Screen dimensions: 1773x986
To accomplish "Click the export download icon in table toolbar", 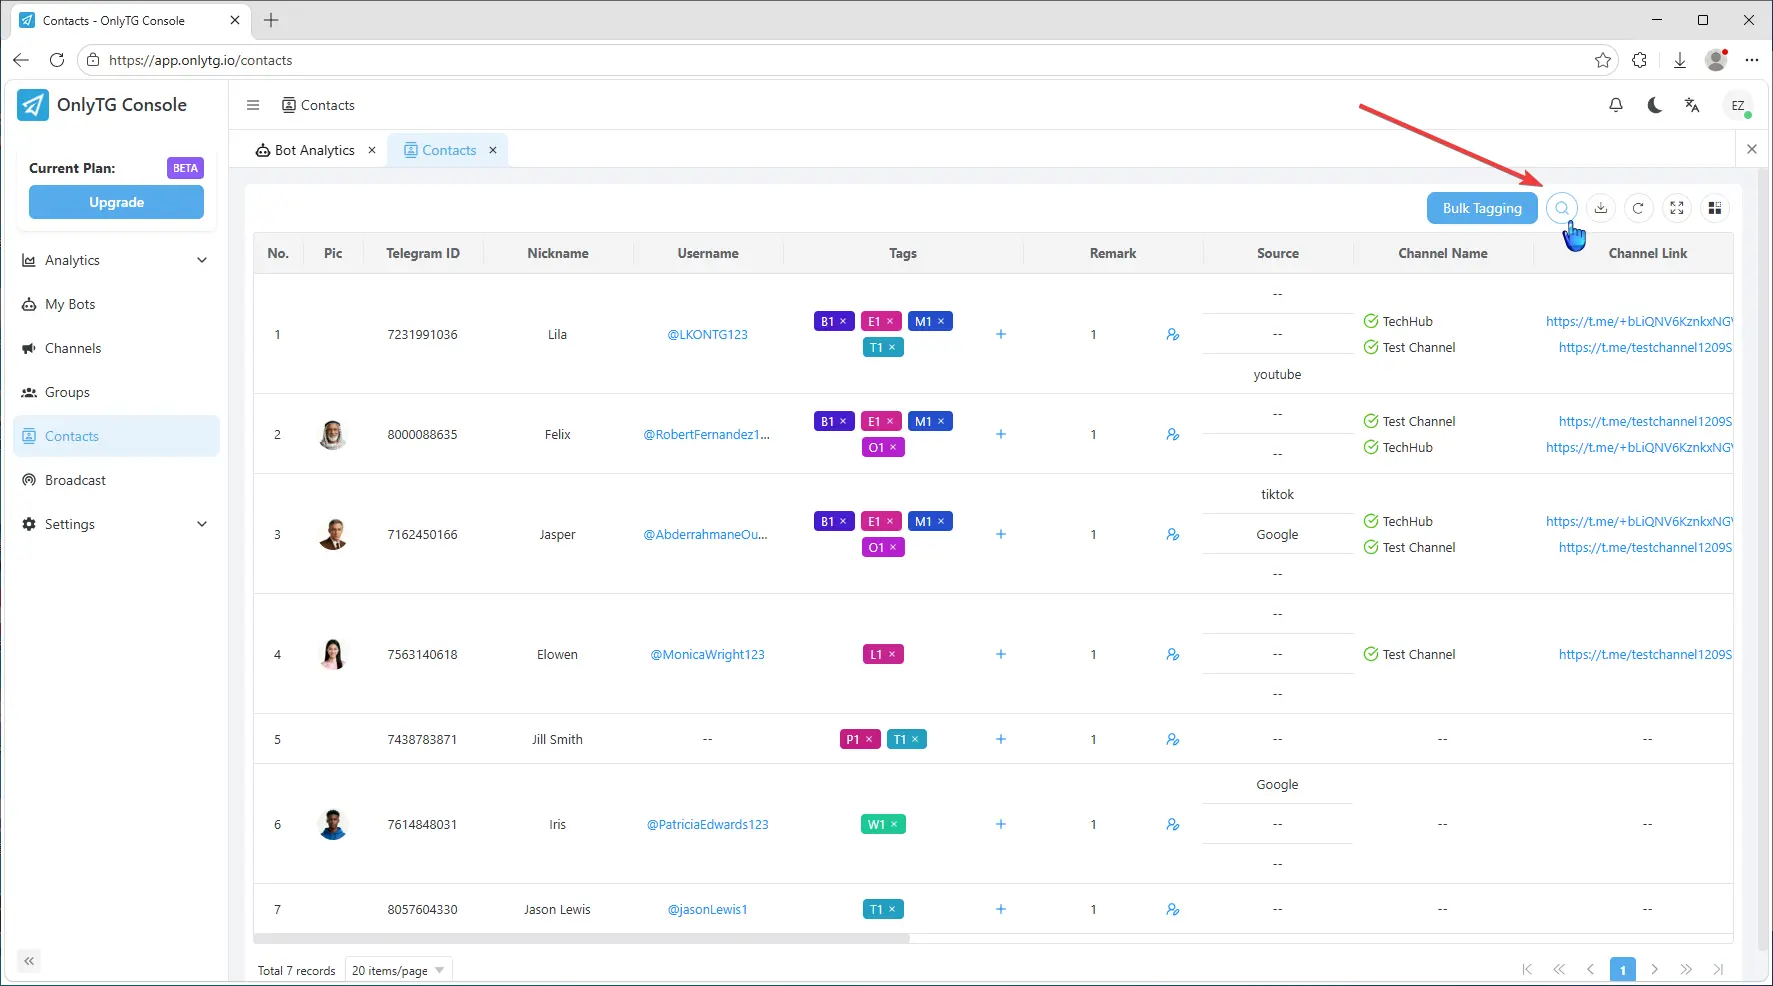I will pyautogui.click(x=1600, y=208).
